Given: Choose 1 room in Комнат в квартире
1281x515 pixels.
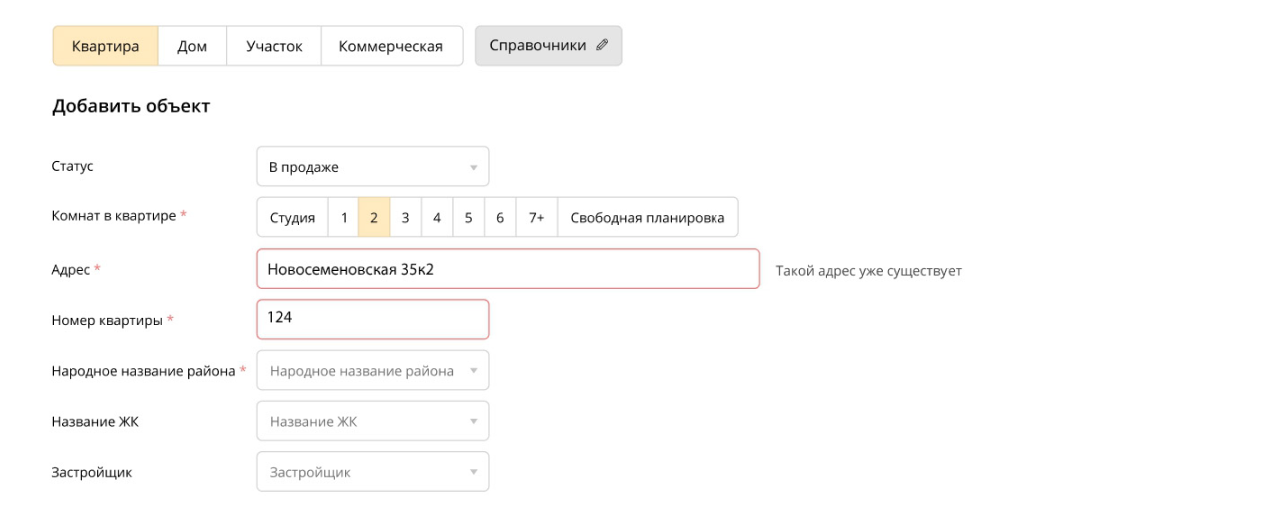Looking at the screenshot, I should point(343,218).
